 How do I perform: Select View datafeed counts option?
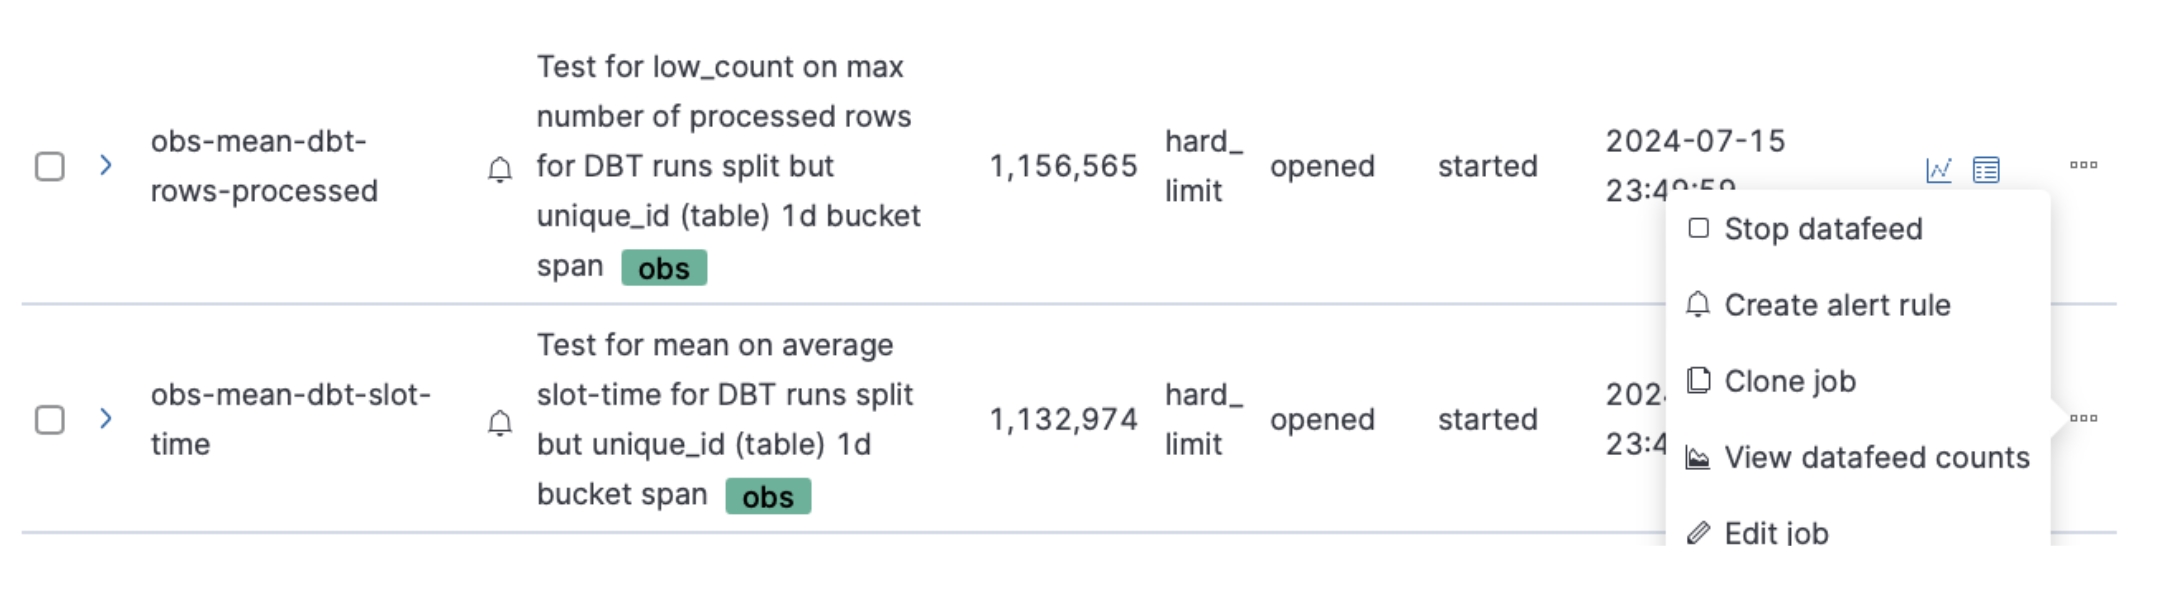click(1876, 457)
